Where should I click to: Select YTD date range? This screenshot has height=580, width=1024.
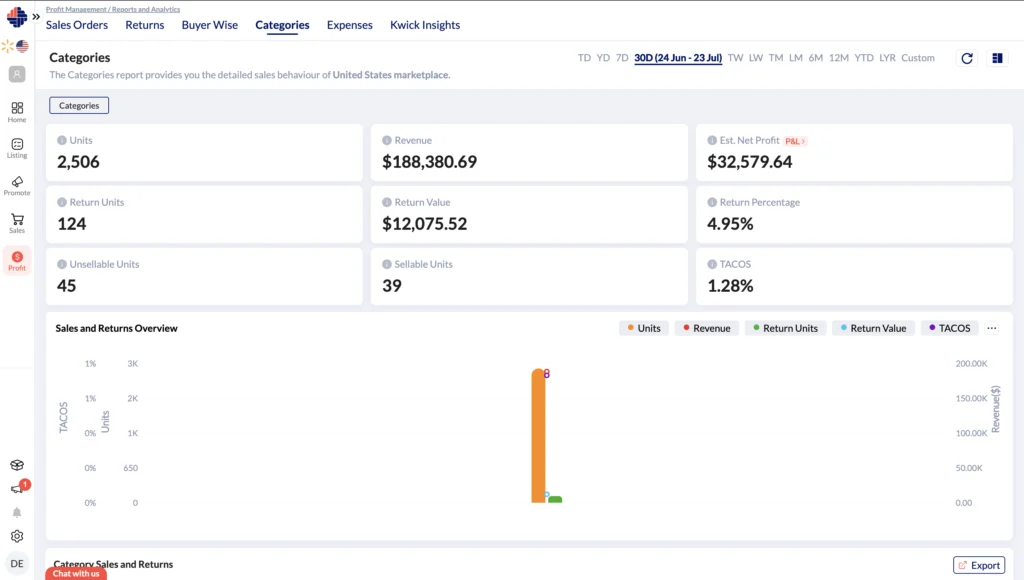point(864,57)
